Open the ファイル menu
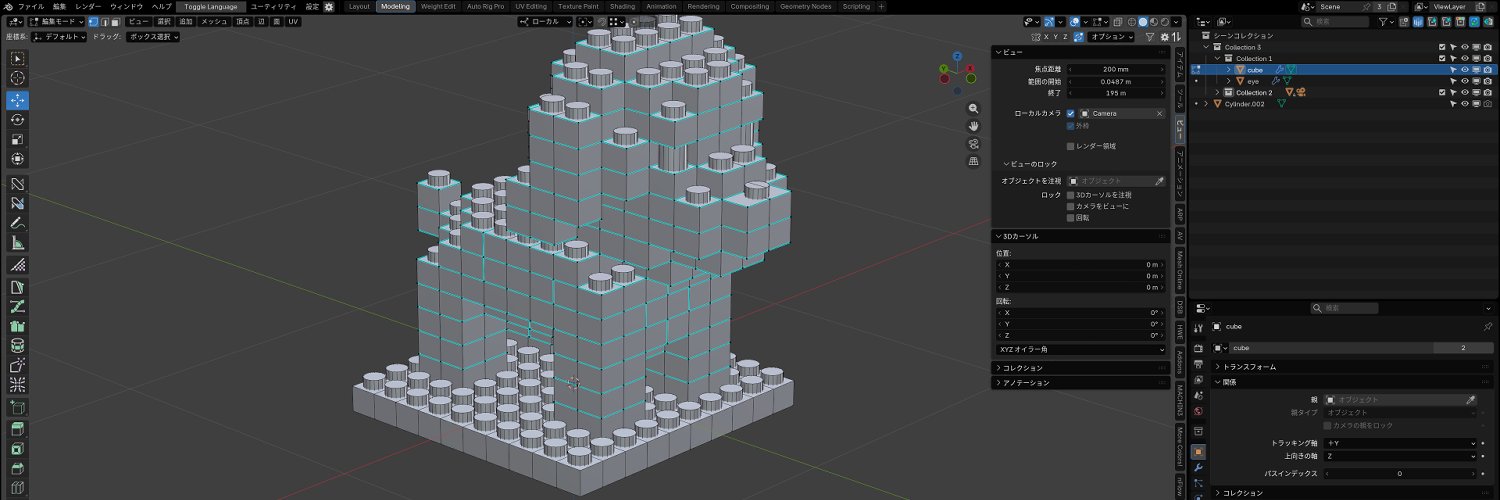The width and height of the screenshot is (1500, 500). tap(31, 6)
